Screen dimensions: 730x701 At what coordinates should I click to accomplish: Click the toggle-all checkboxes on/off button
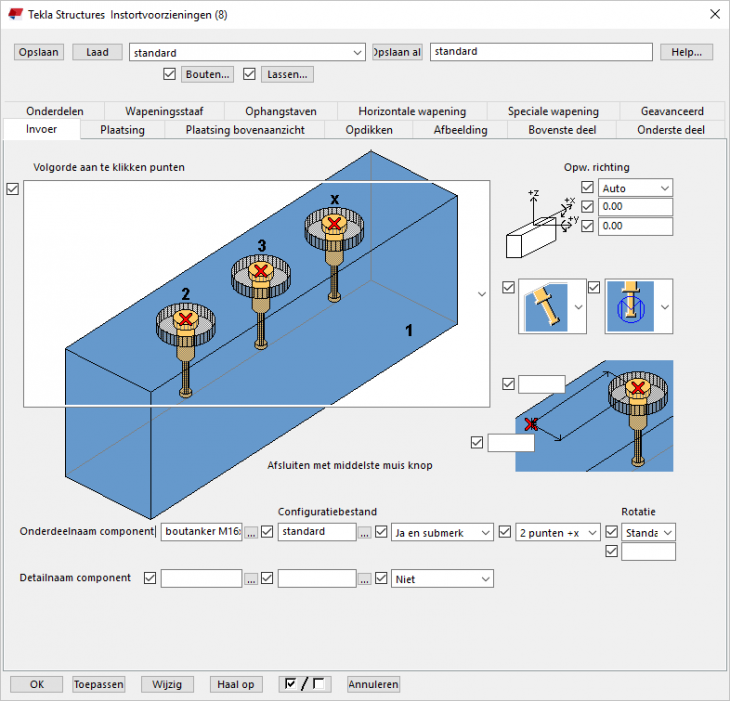pos(304,684)
